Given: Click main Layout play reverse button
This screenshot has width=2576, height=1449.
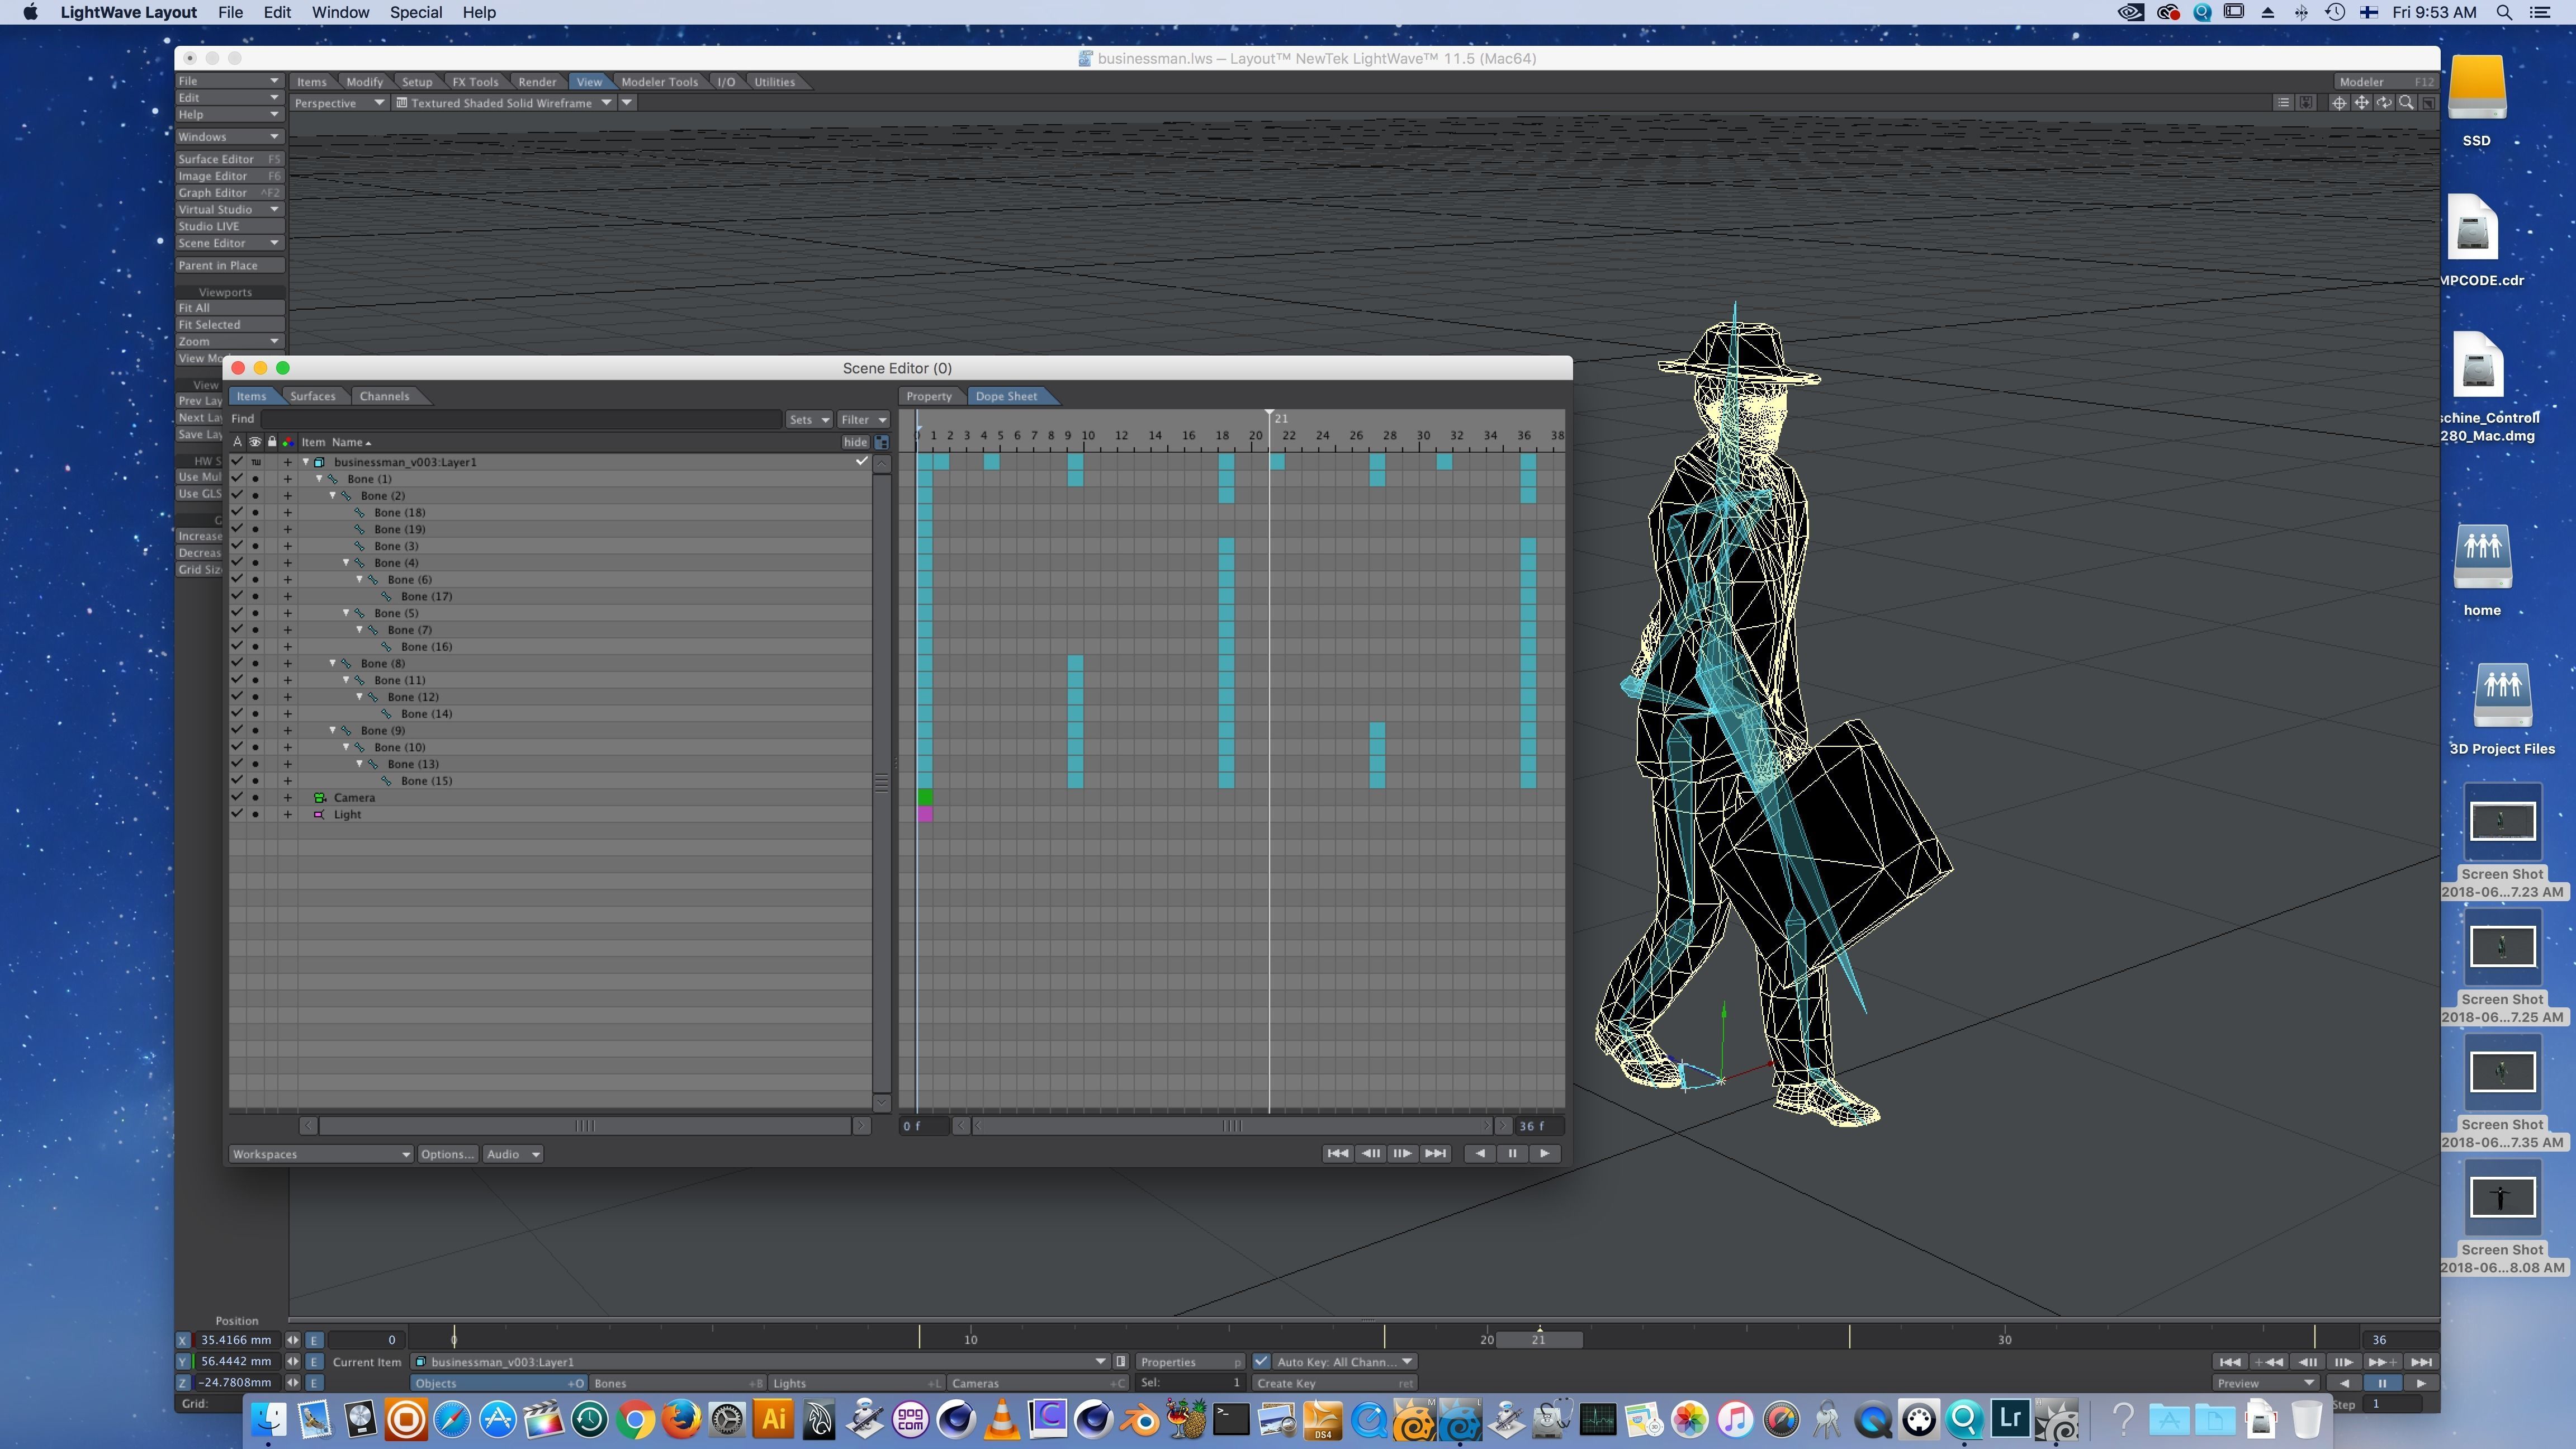Looking at the screenshot, I should (x=2344, y=1384).
